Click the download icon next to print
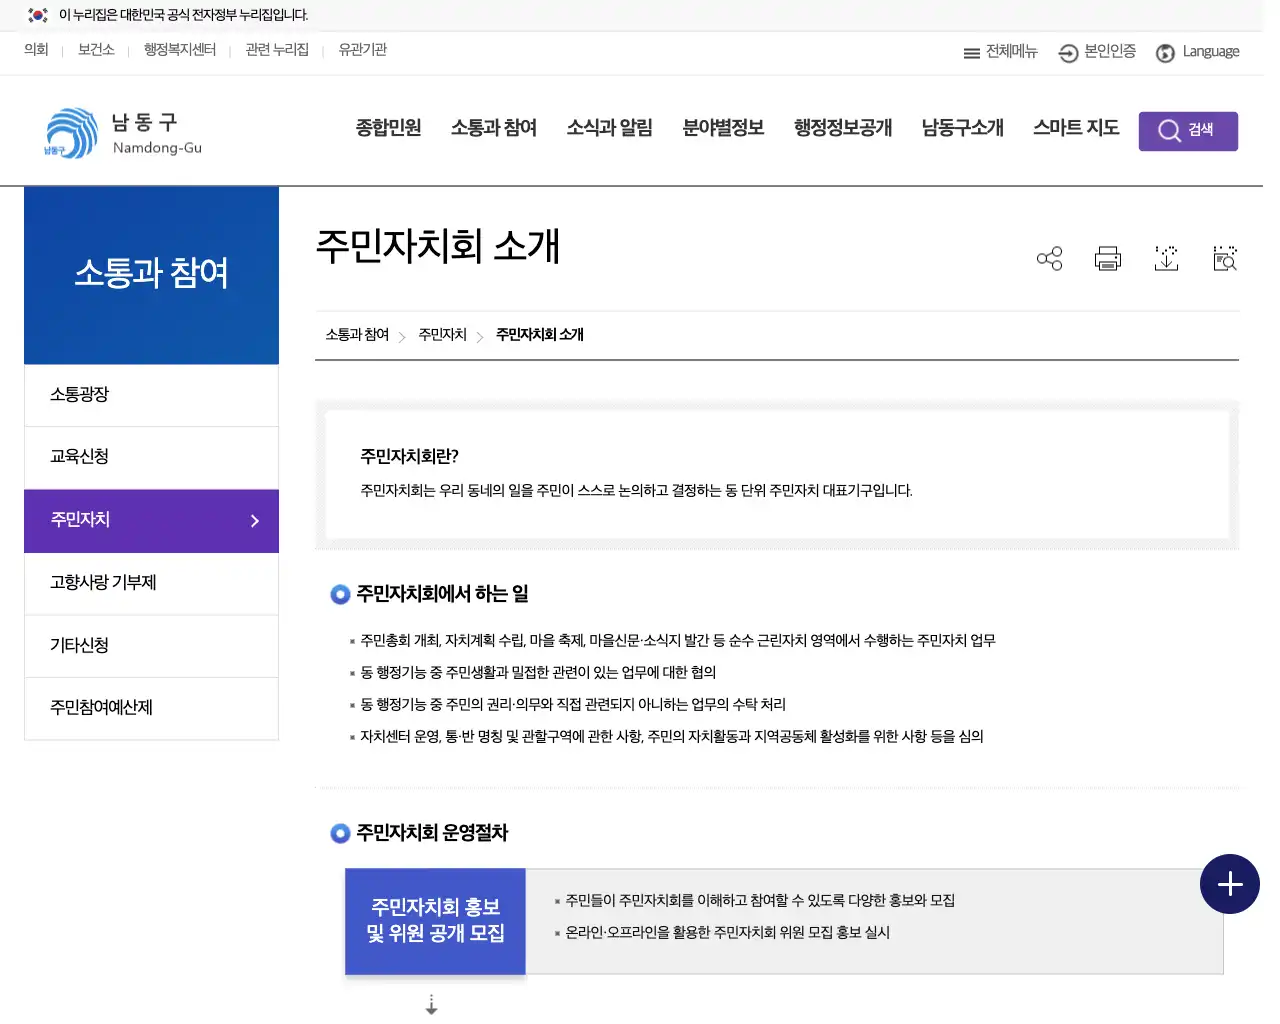1280x1024 pixels. point(1166,258)
